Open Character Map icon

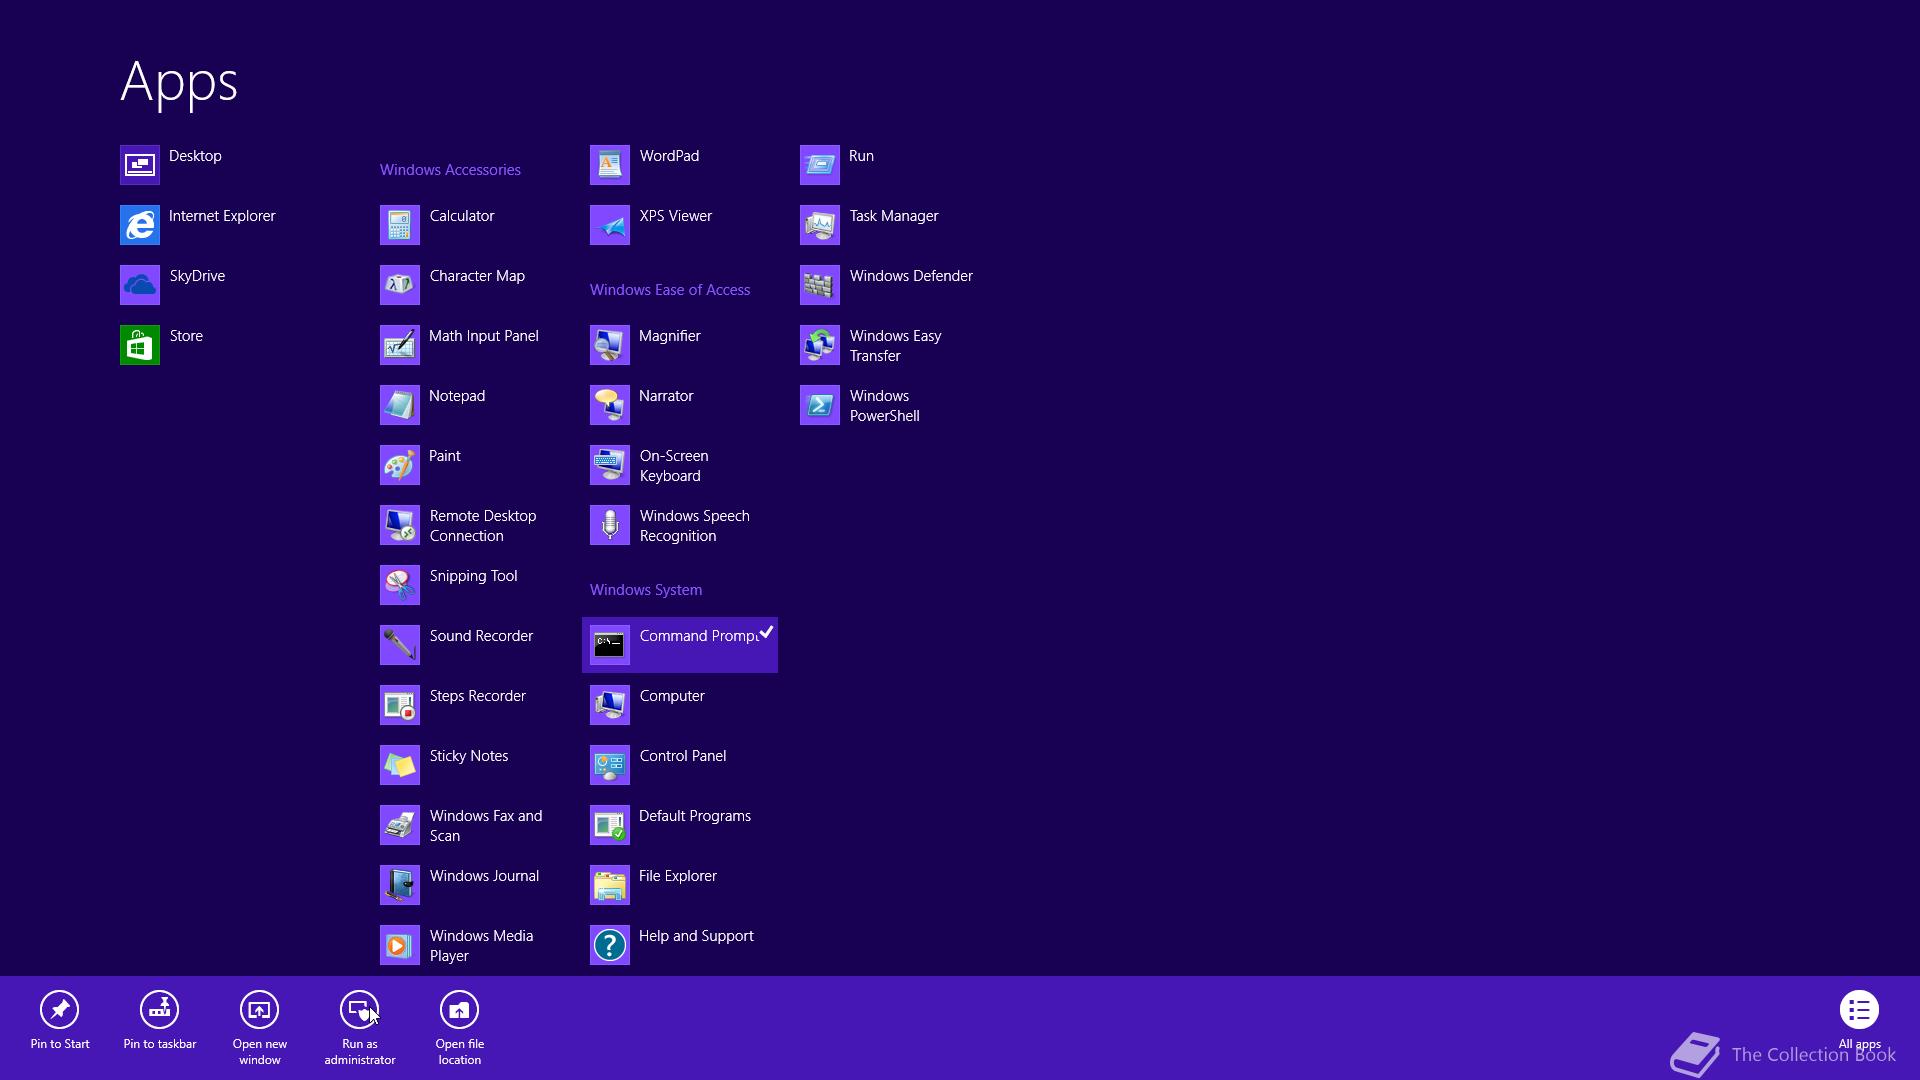400,285
